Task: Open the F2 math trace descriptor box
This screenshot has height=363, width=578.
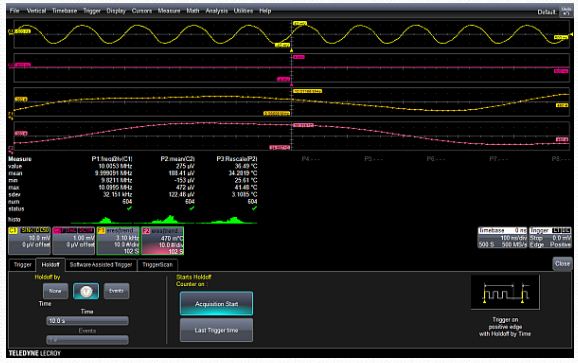Action: pos(162,240)
